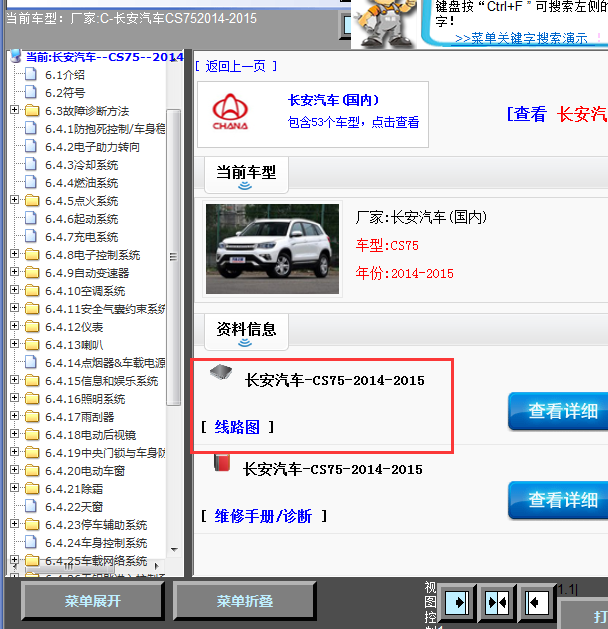Expand the 6.4.5点火系统 tree node
The image size is (608, 629).
[x=14, y=199]
